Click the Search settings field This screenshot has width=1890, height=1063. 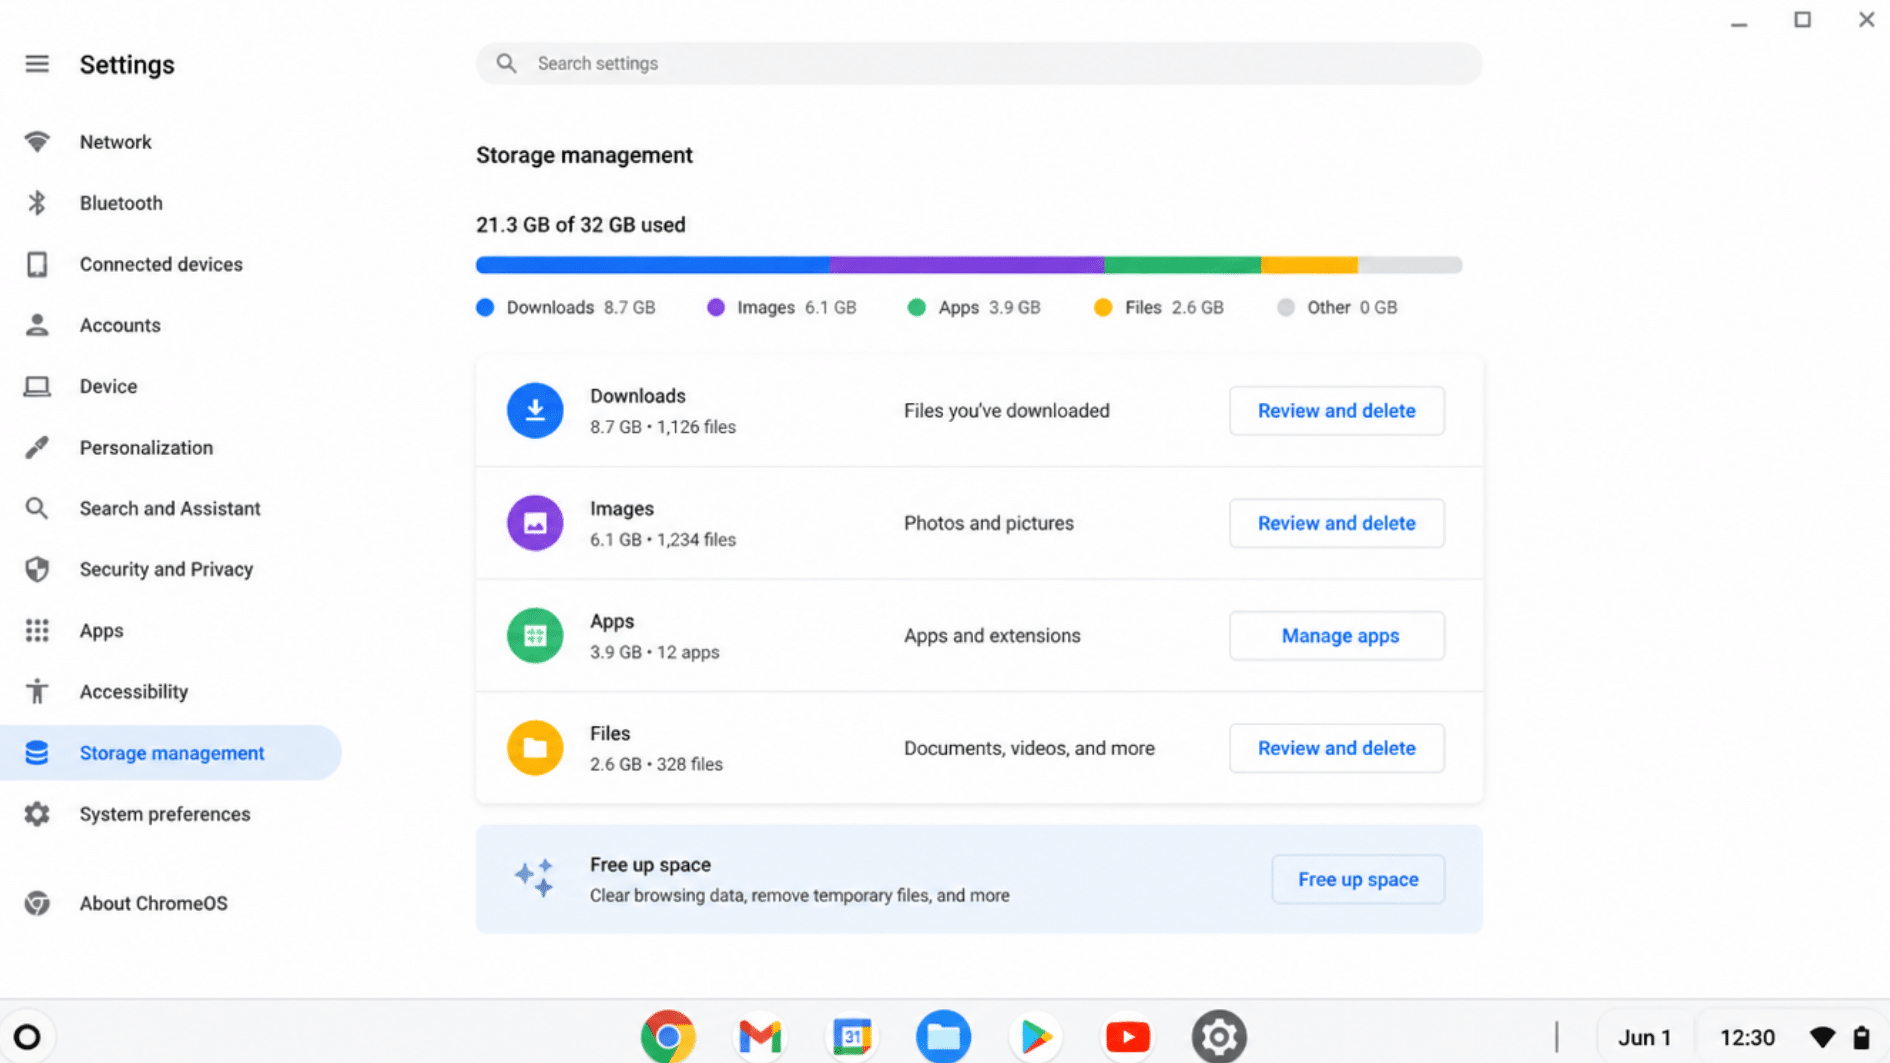click(979, 63)
